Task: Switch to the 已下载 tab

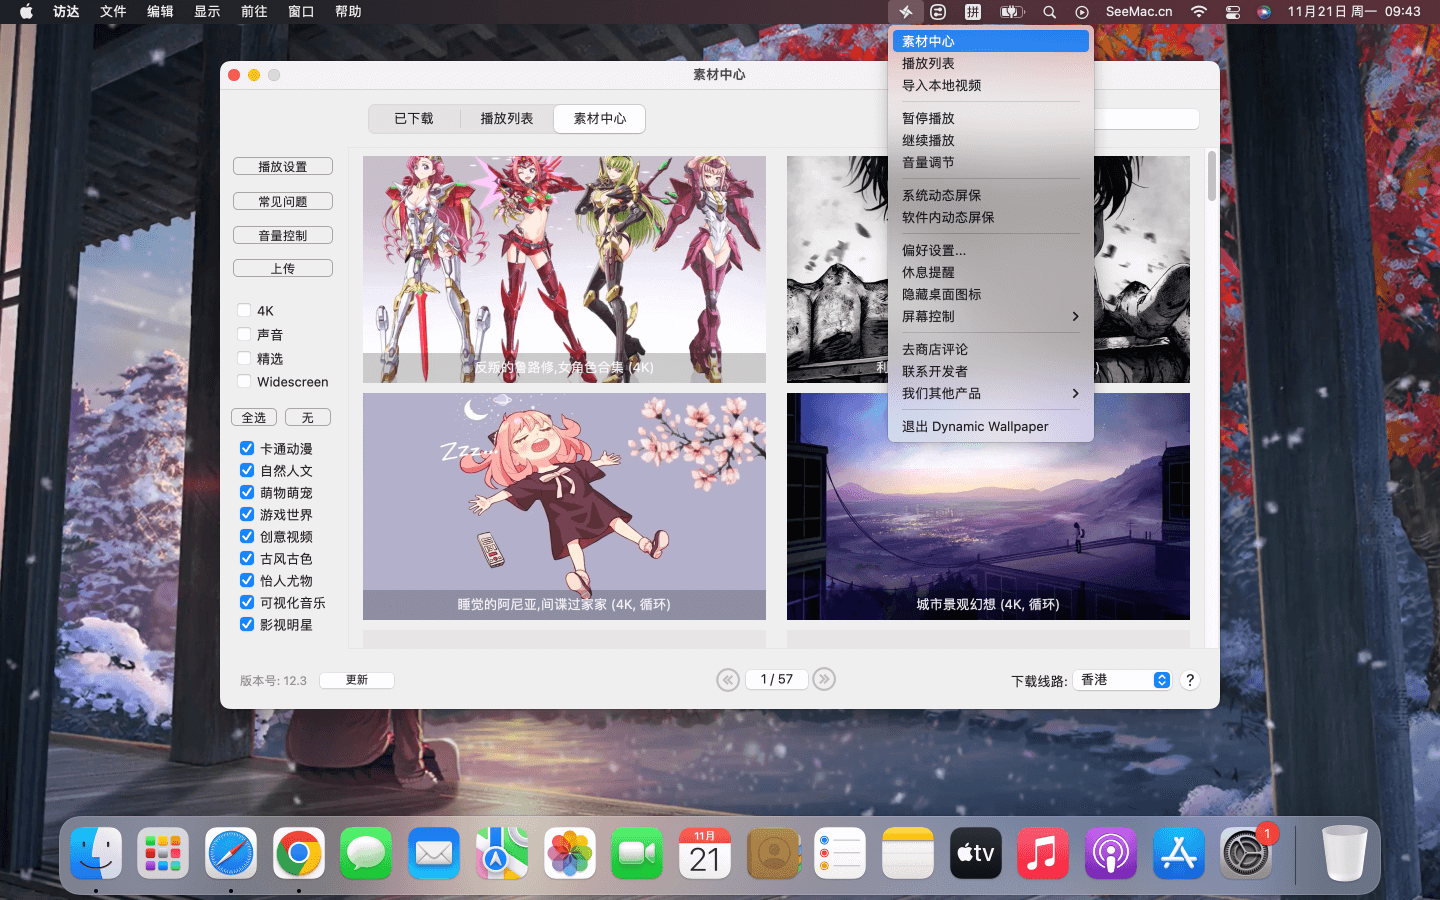Action: [414, 119]
